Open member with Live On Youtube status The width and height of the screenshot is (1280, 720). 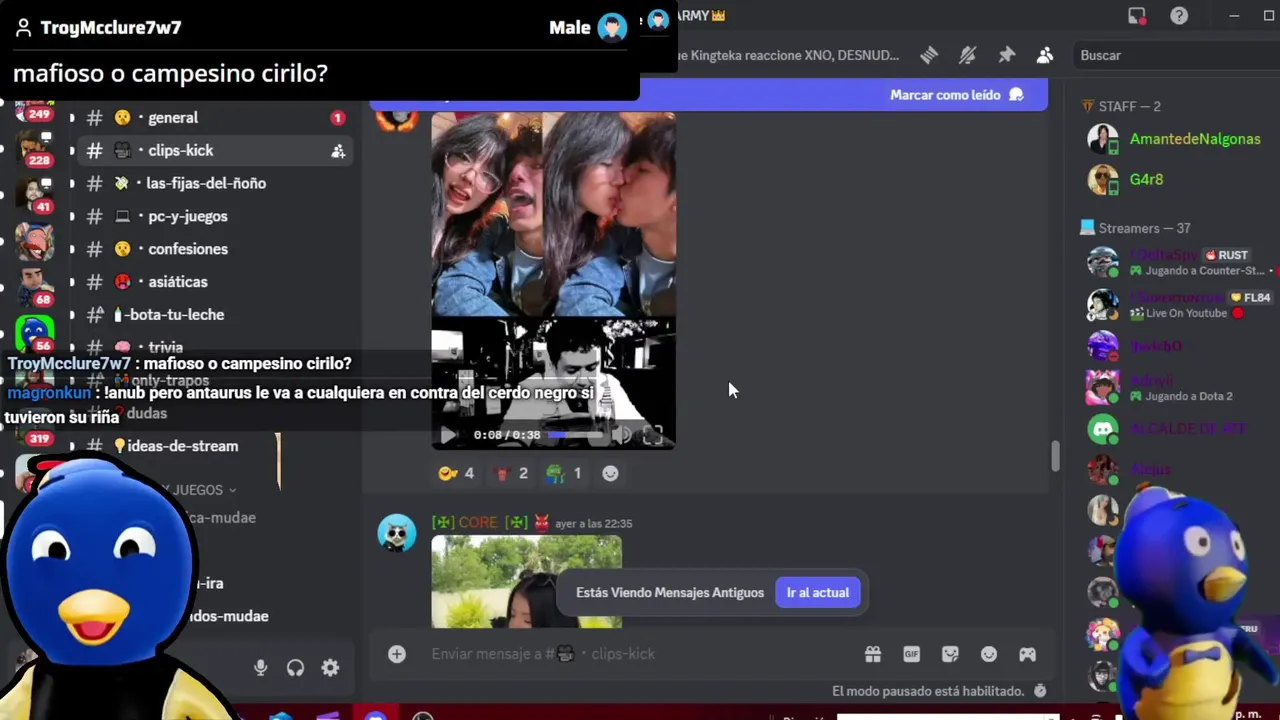tap(1176, 304)
